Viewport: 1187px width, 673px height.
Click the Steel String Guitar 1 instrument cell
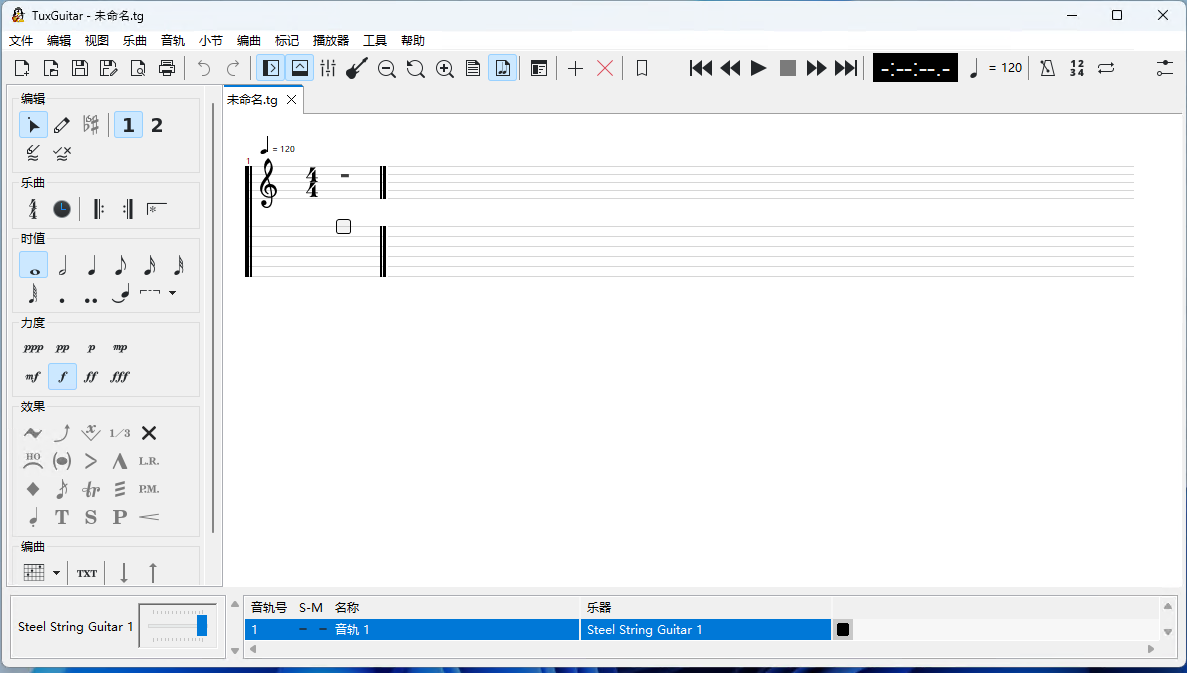coord(706,629)
